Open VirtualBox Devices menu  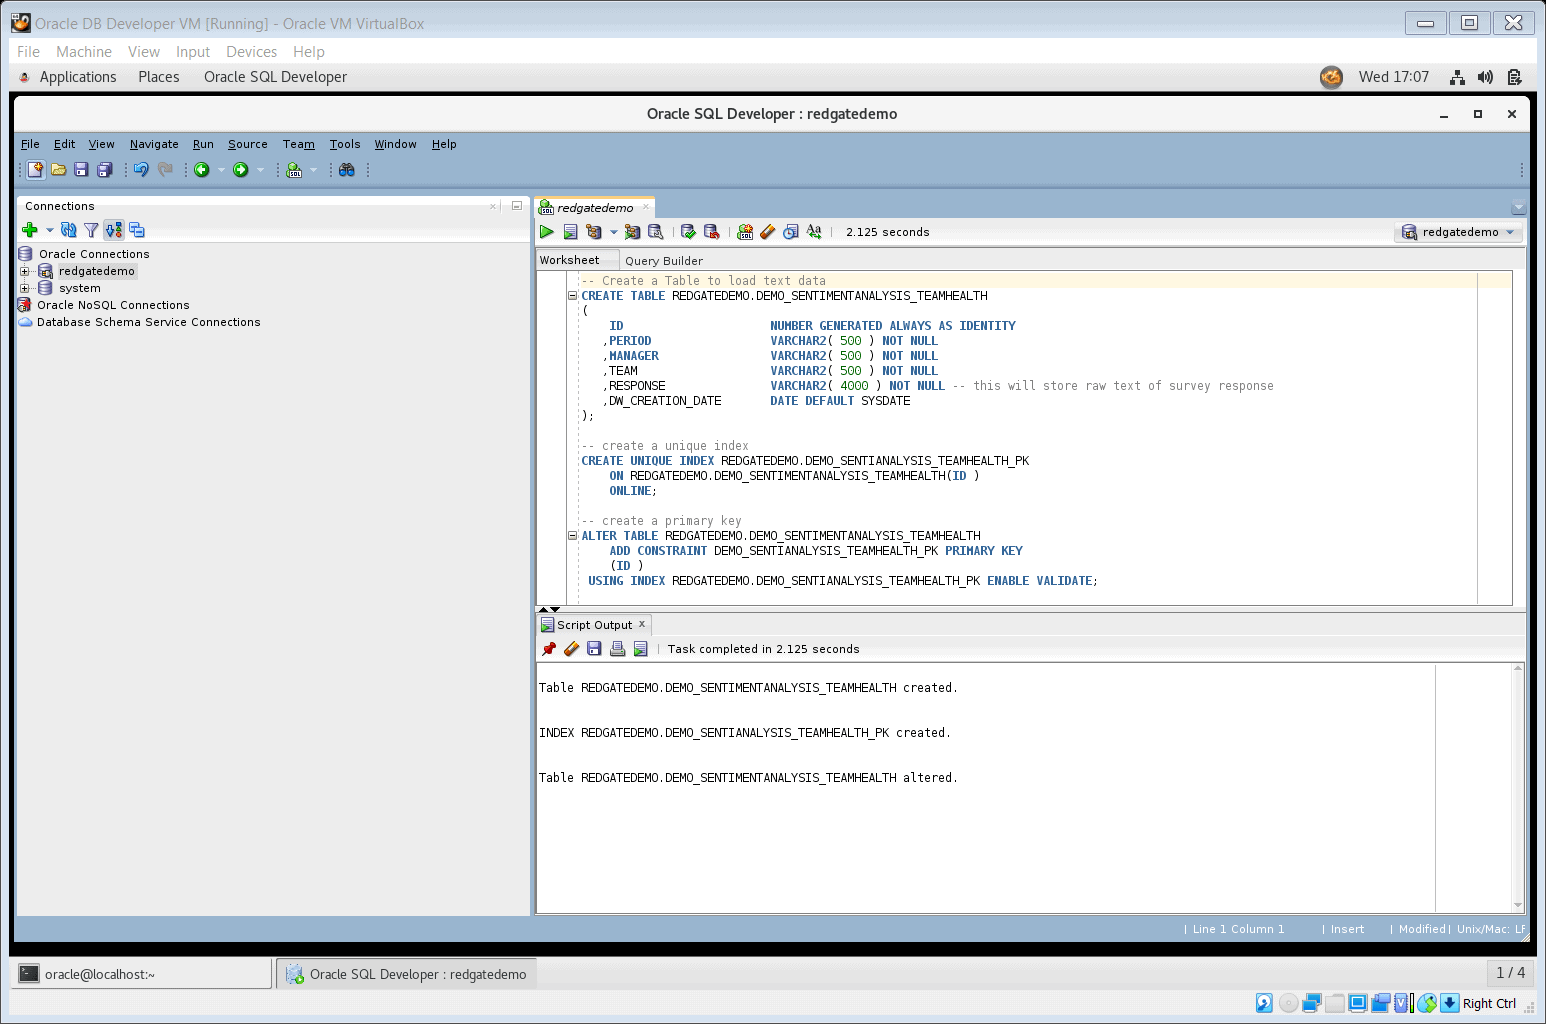point(251,52)
